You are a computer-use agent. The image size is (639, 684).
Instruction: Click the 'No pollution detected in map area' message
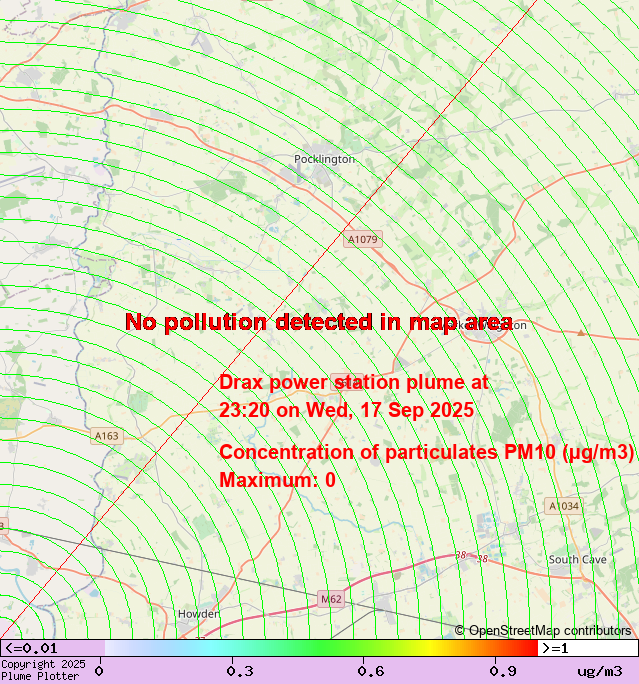(x=318, y=322)
